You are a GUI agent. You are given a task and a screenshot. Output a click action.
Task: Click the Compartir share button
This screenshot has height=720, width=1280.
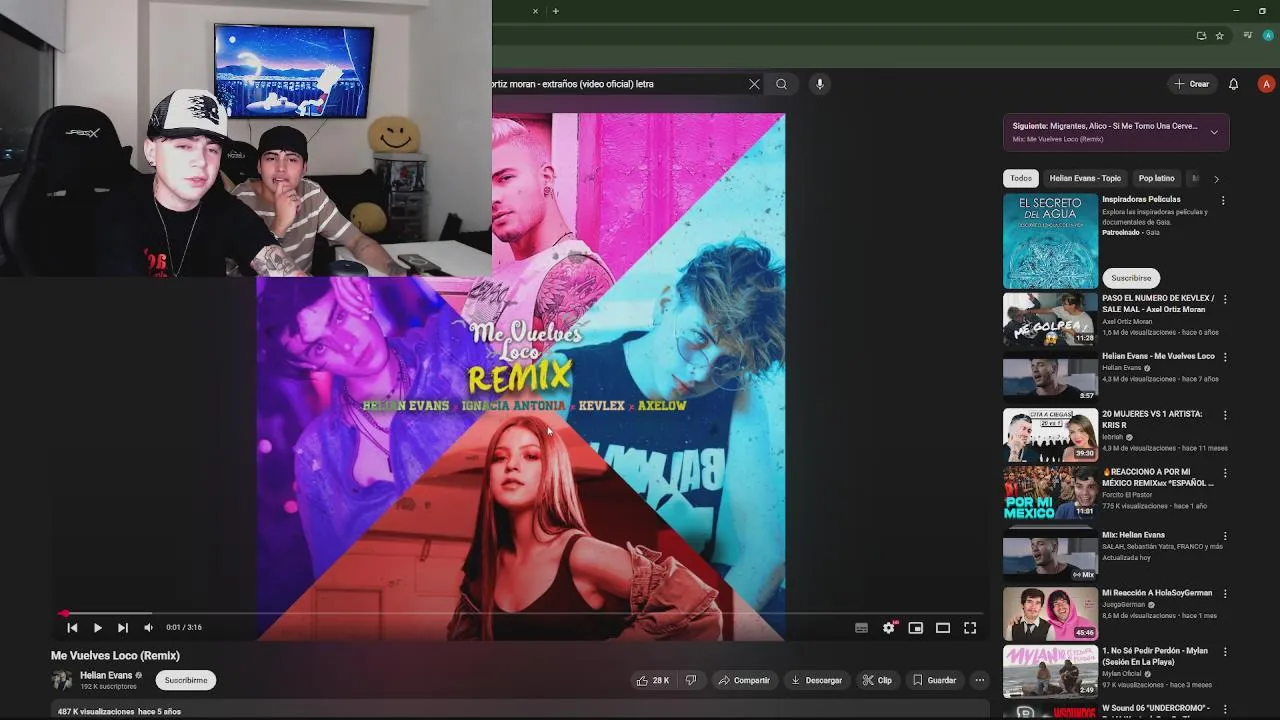(x=743, y=680)
